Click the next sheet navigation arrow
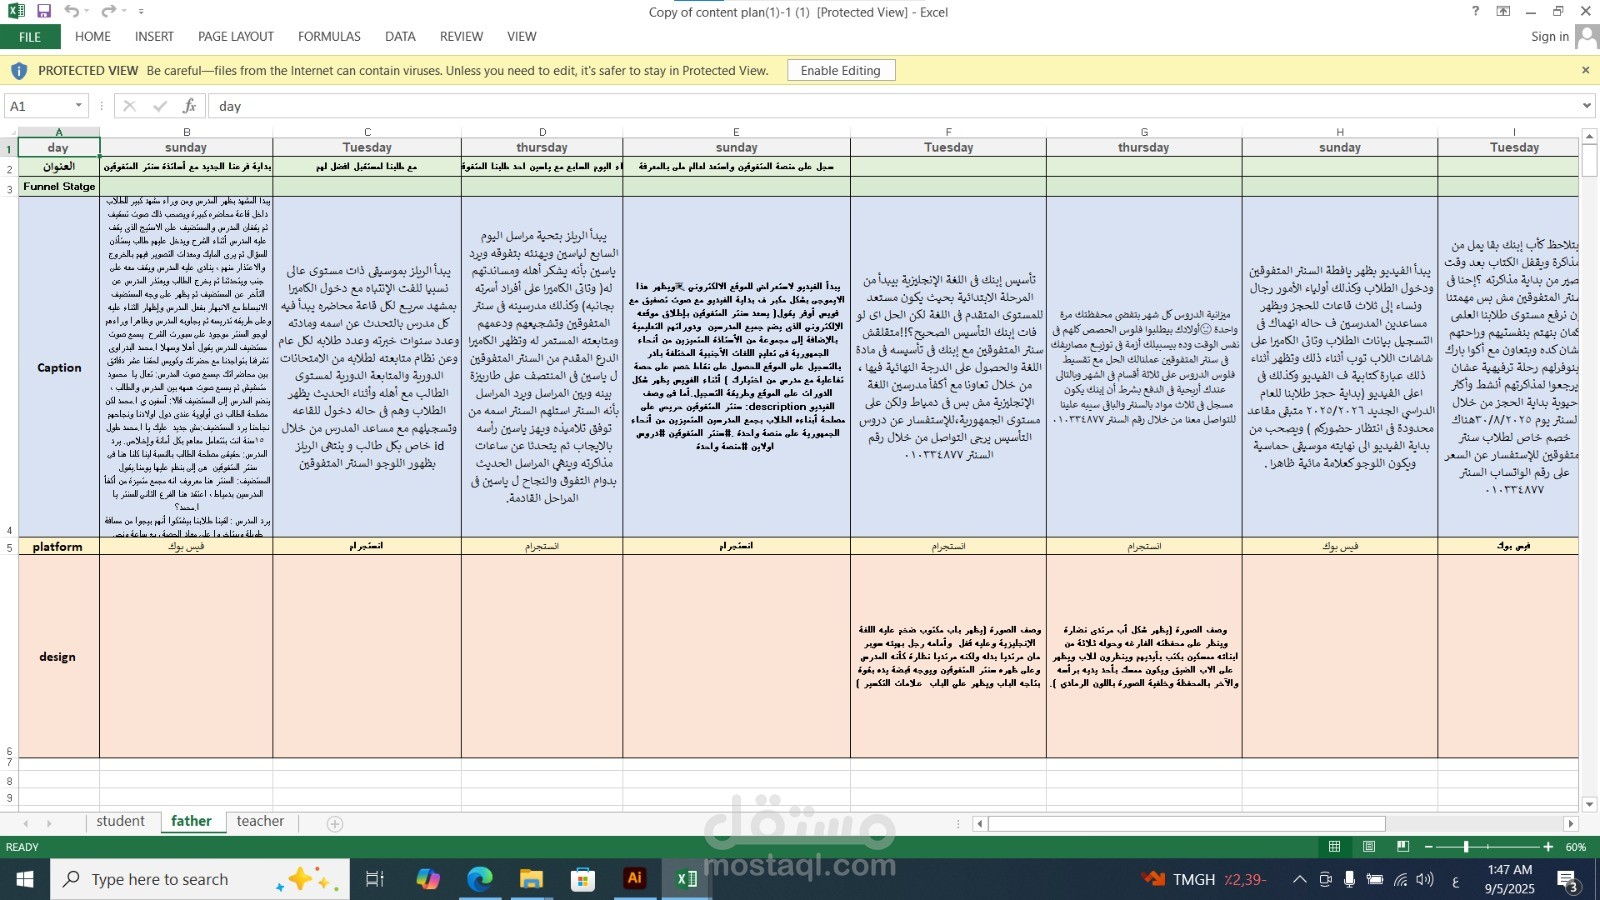The height and width of the screenshot is (900, 1600). (x=48, y=824)
